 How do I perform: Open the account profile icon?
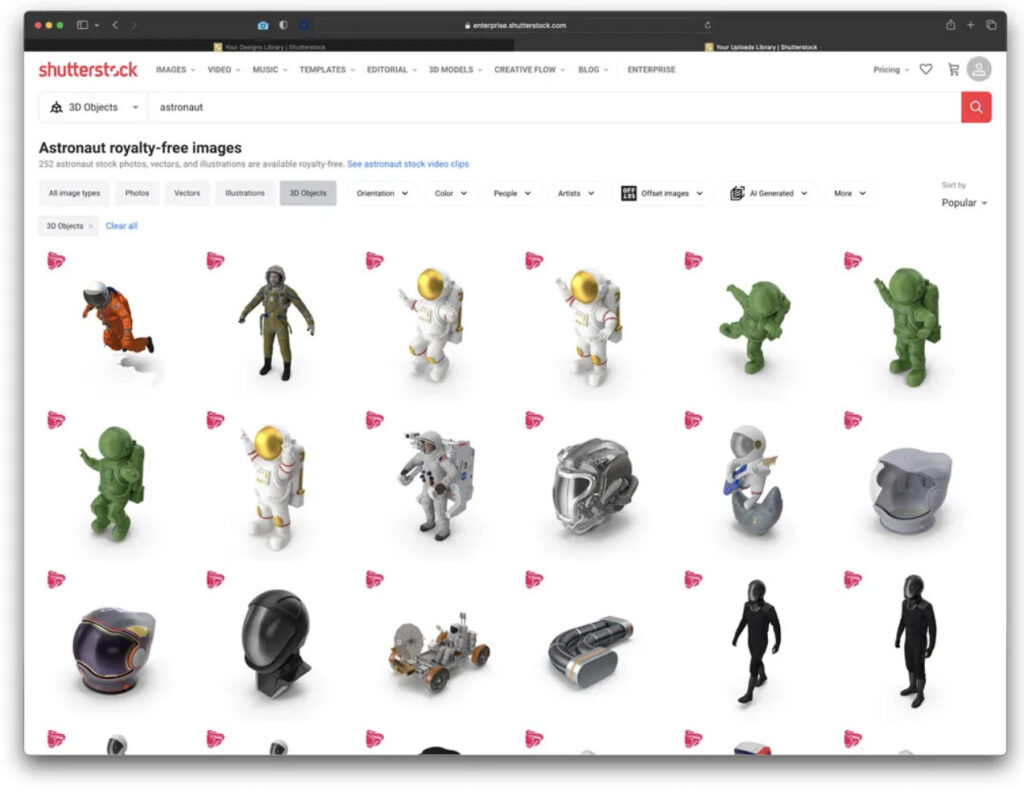point(978,69)
